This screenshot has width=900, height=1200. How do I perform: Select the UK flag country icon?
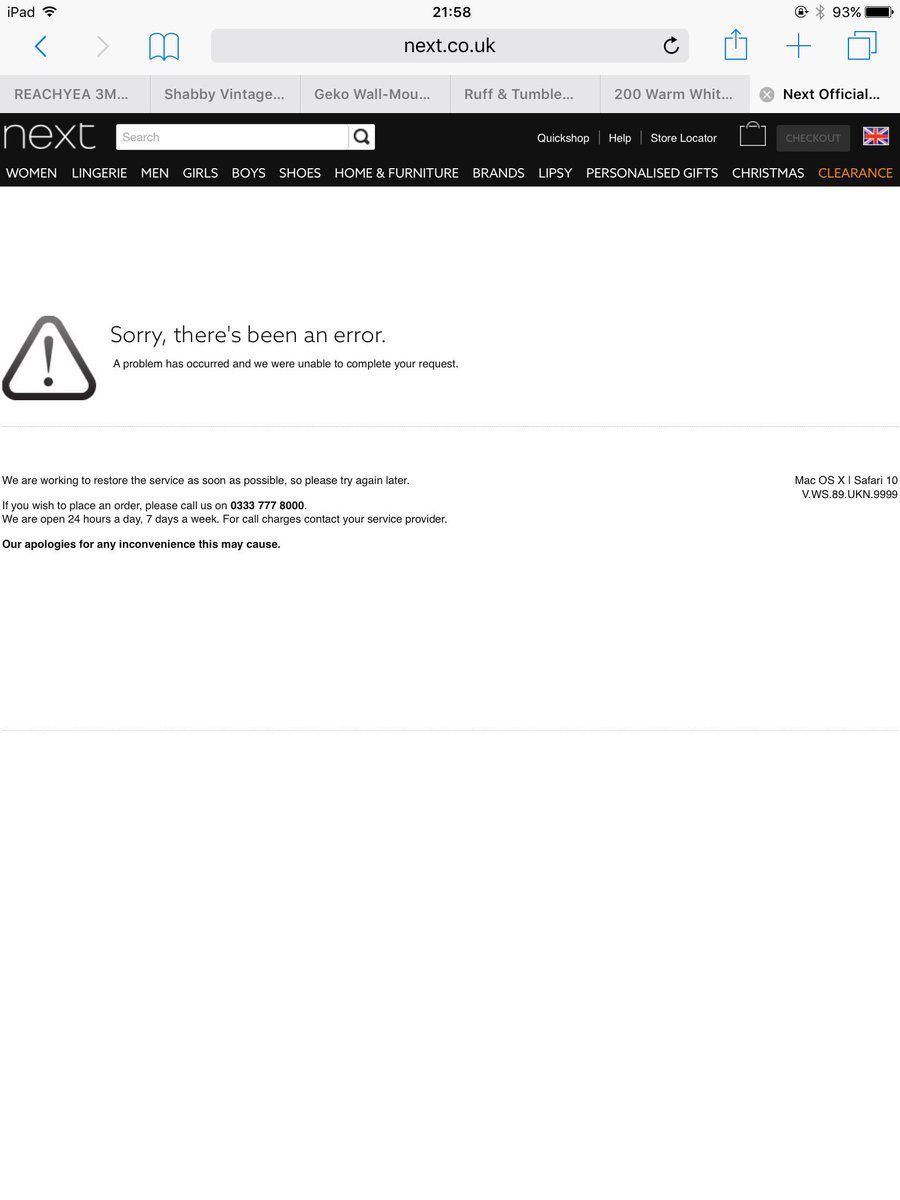click(876, 136)
